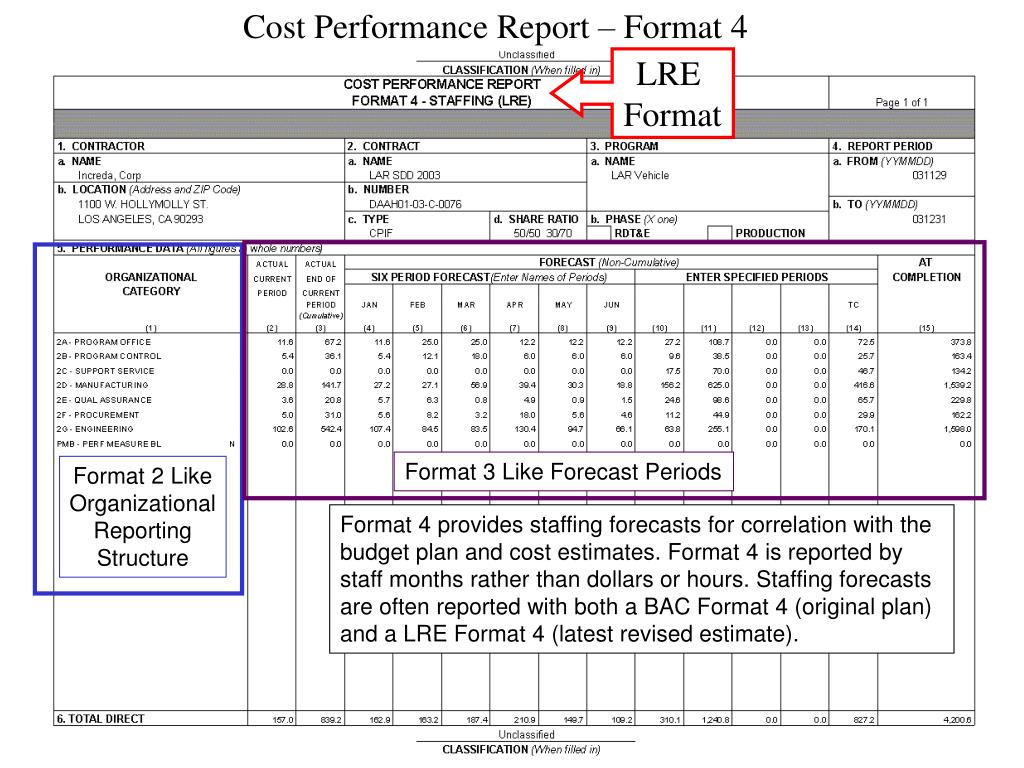
Task: Select 'LOS ANGELES, CA 90293' location text
Action: [x=140, y=219]
